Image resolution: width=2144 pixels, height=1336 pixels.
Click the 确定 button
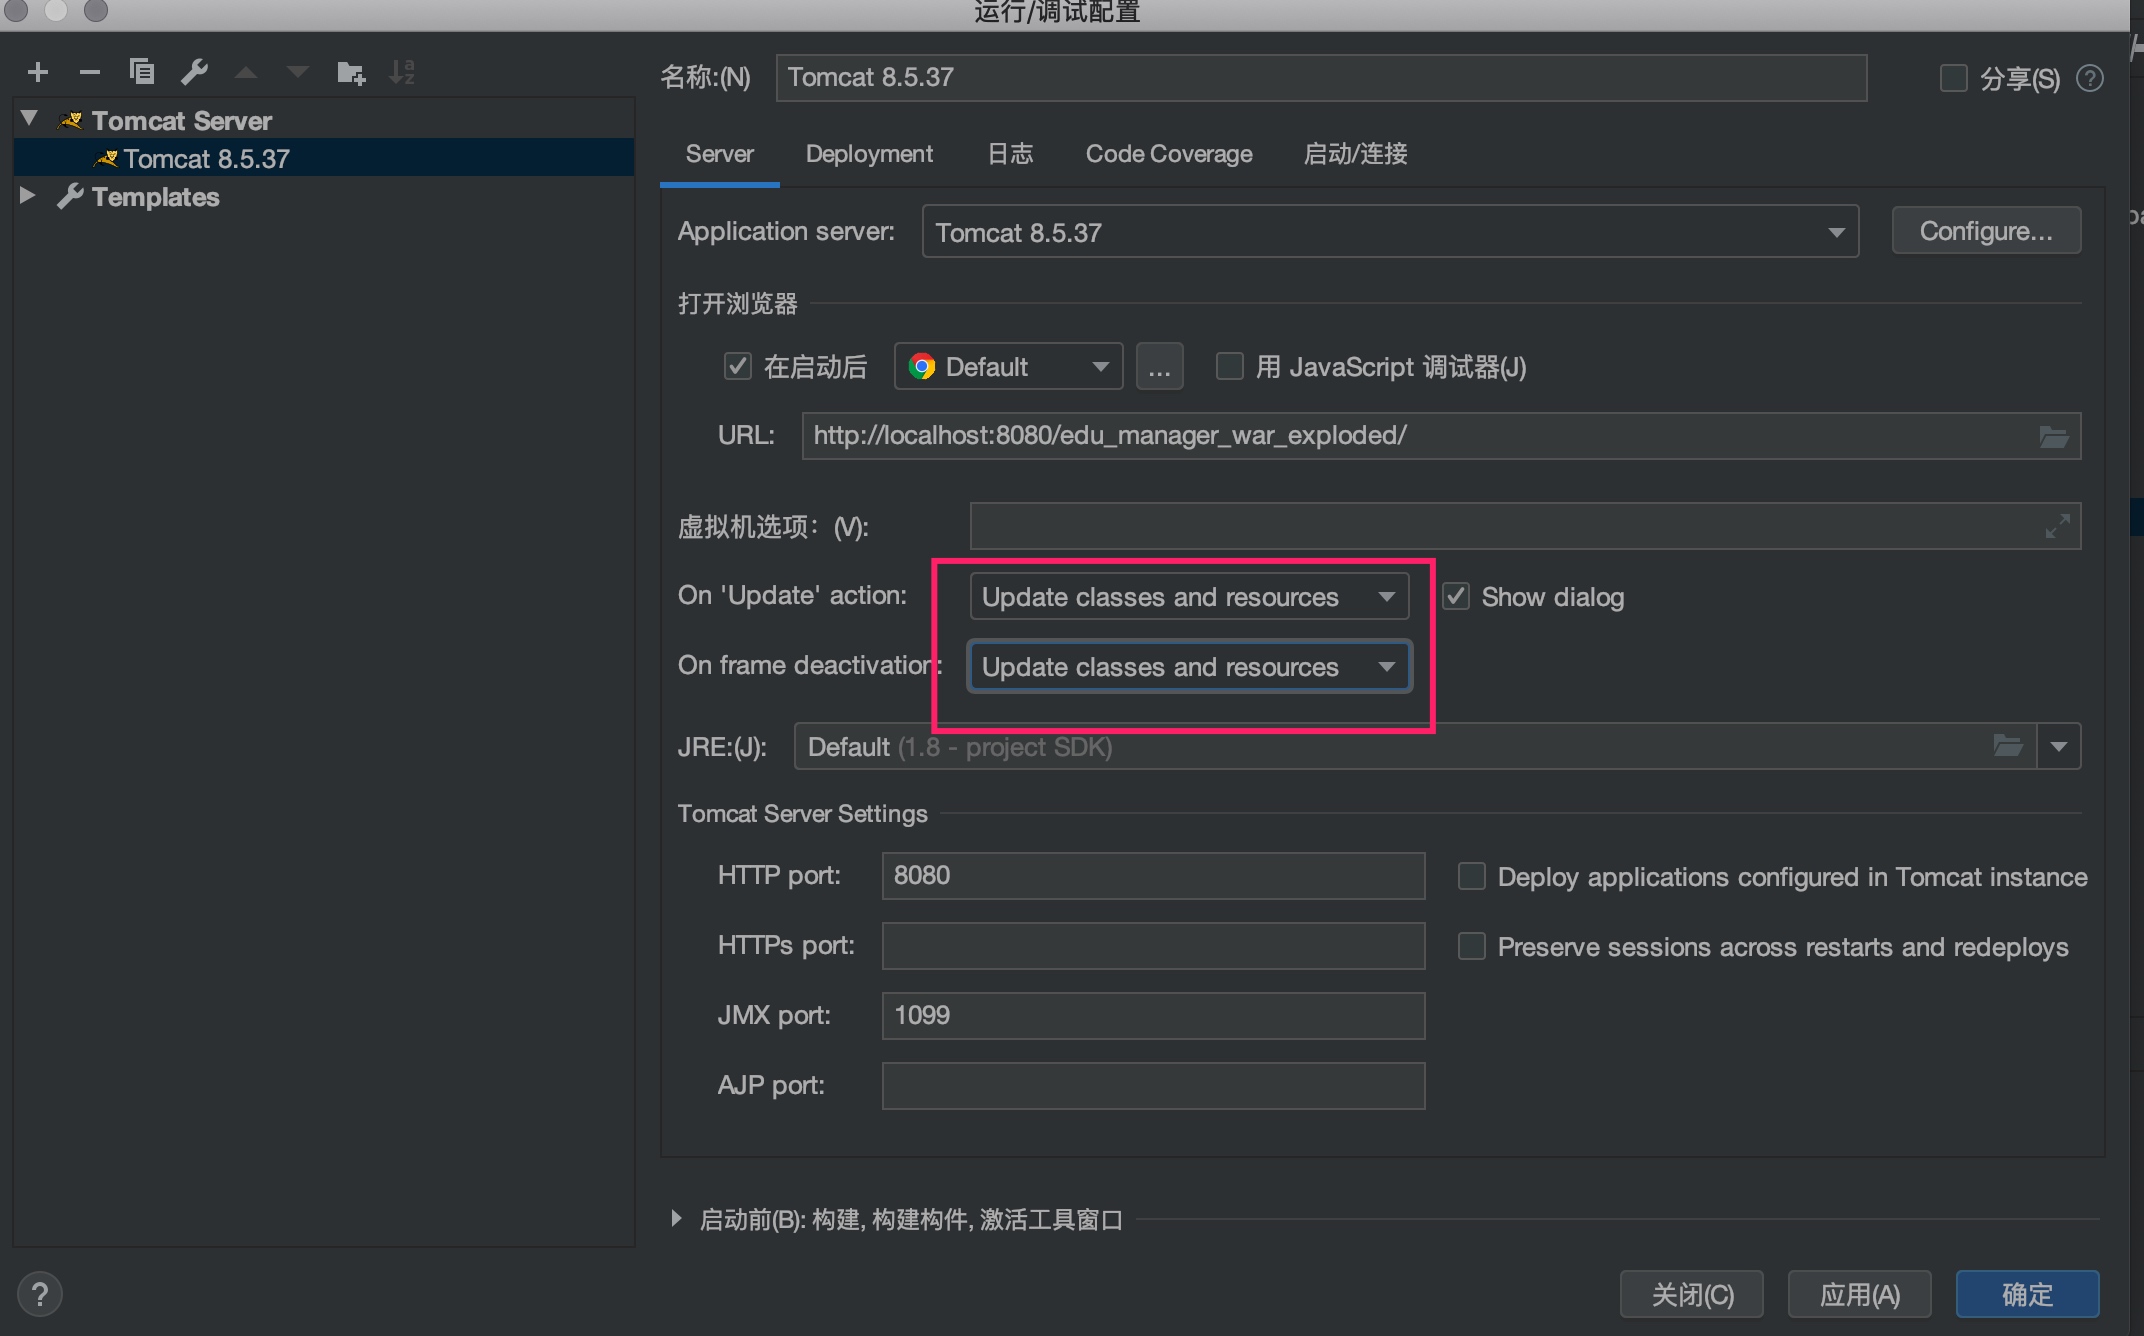(2027, 1295)
